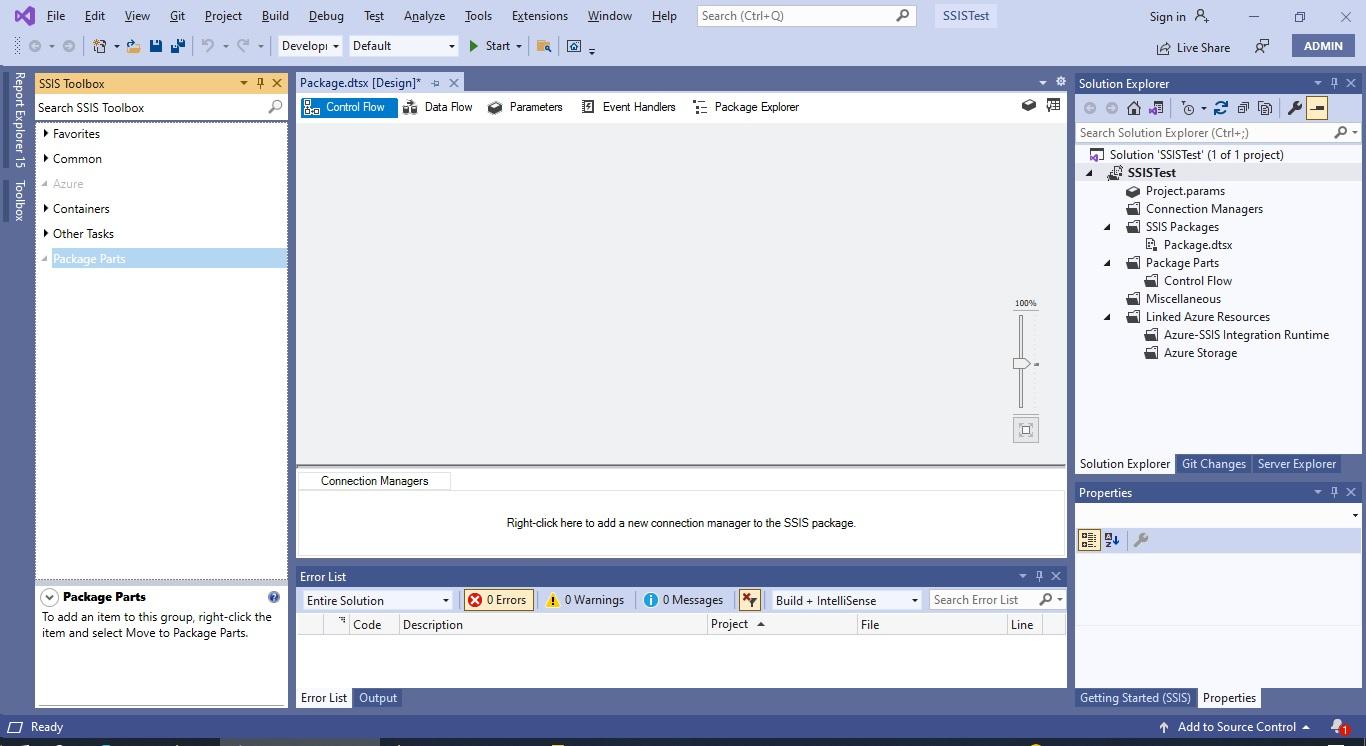
Task: Click the Find in Files toolbar icon
Action: click(543, 46)
